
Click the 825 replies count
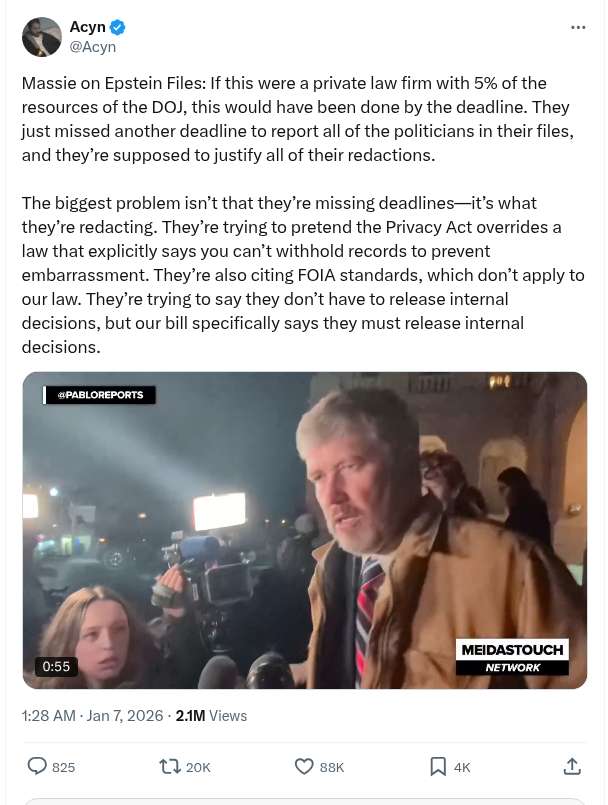pos(64,768)
